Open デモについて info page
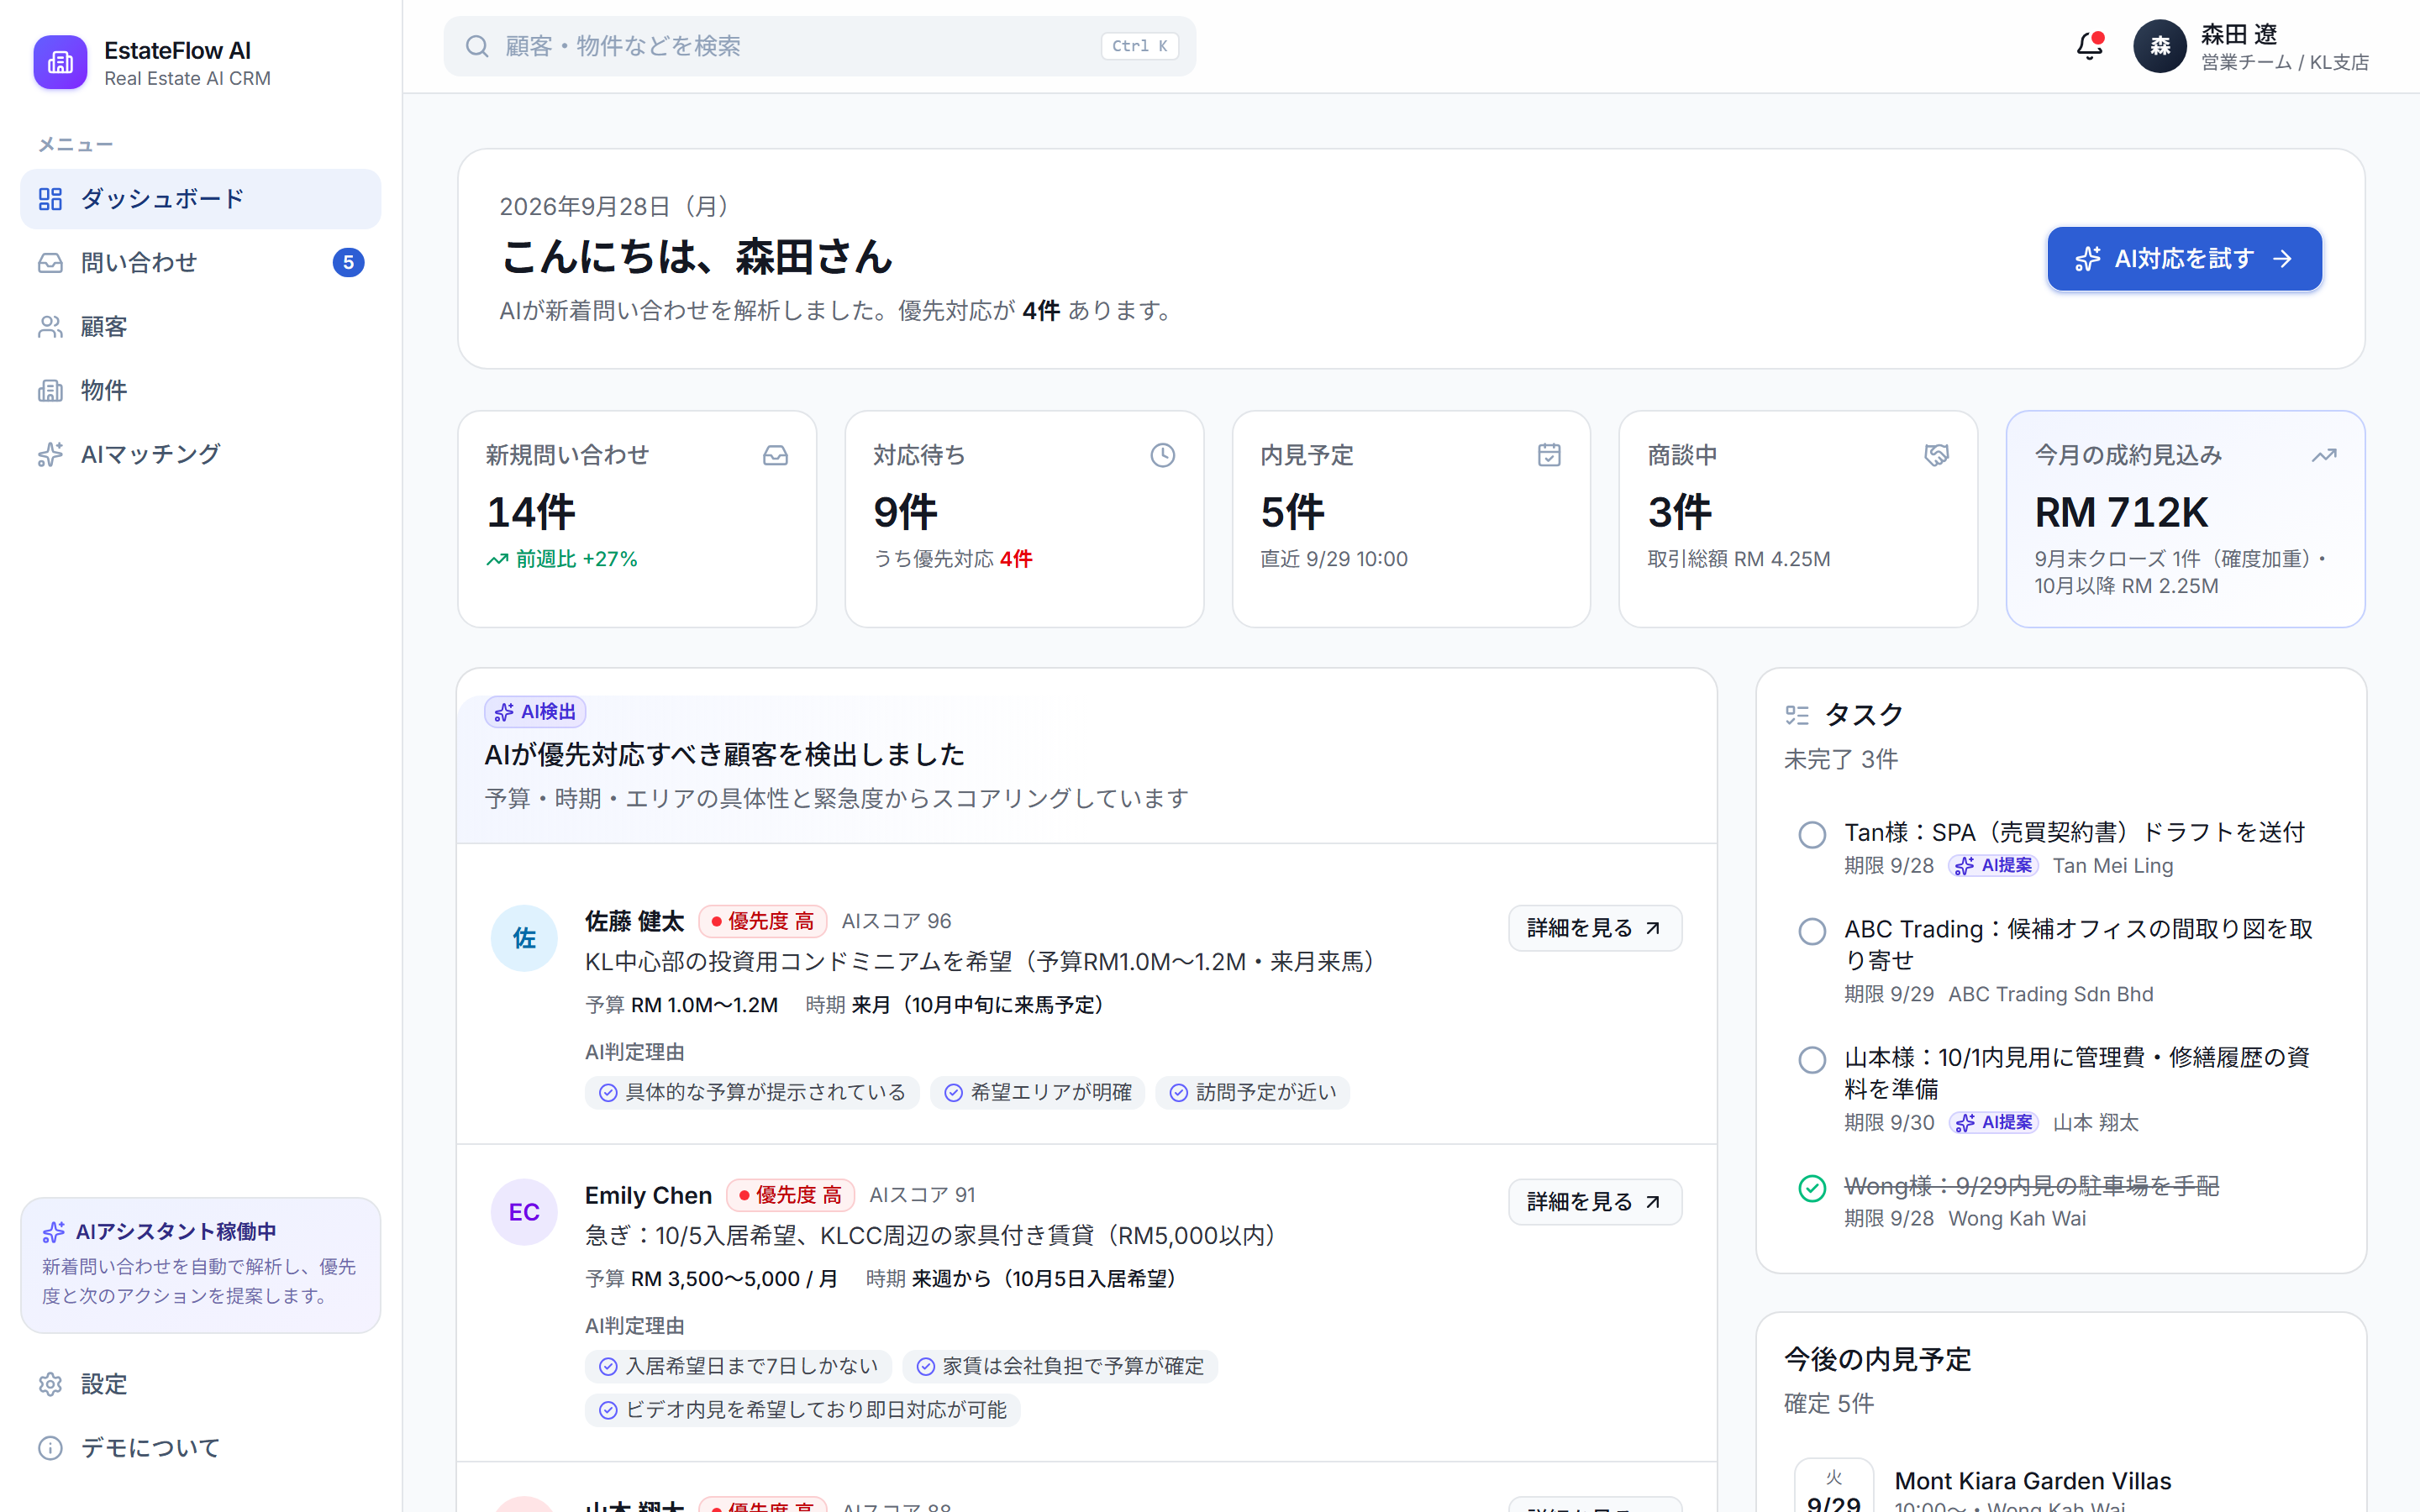2420x1512 pixels. 200,1448
